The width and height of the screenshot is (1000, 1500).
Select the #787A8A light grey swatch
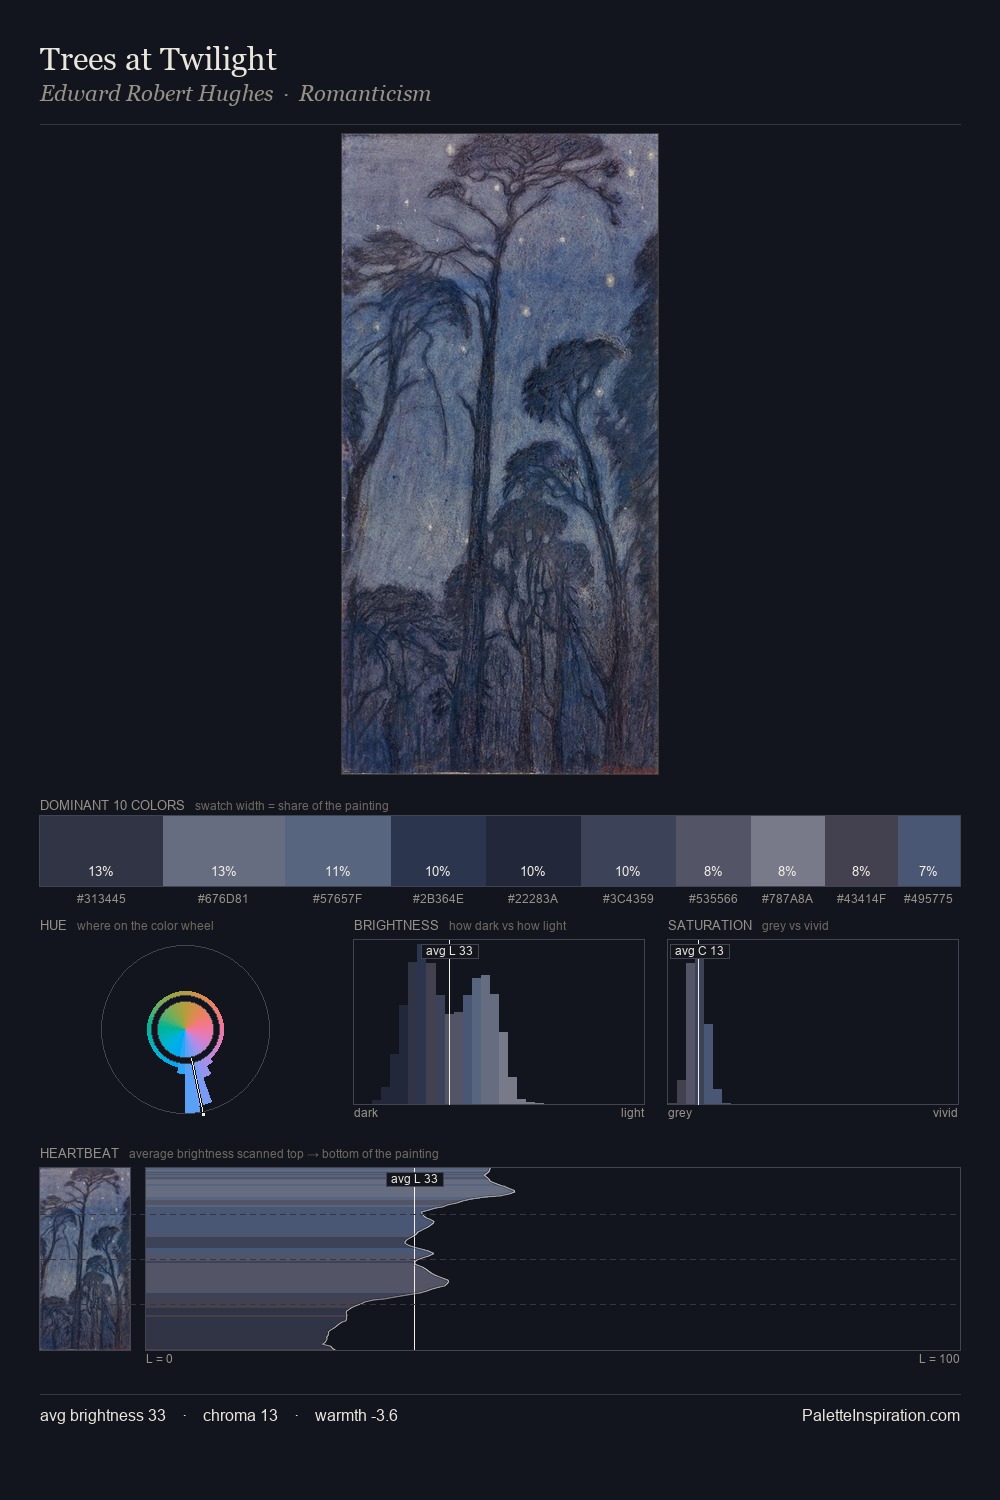[x=788, y=851]
